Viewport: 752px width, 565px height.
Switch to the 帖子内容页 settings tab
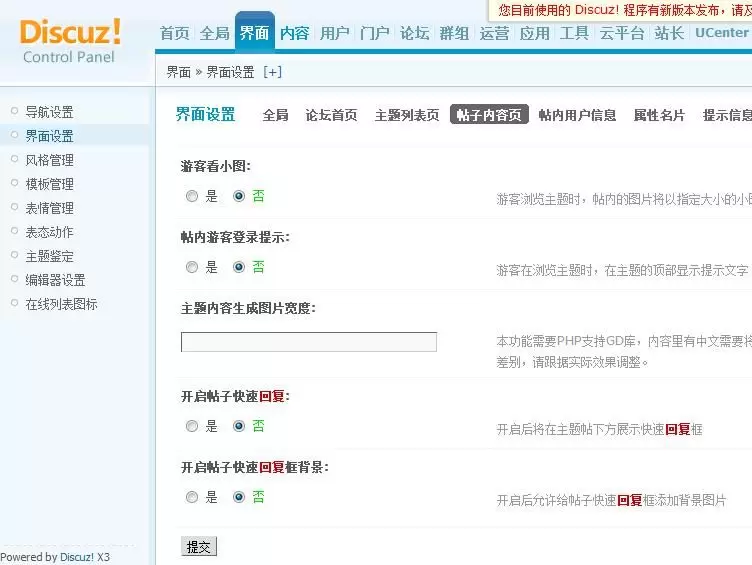(489, 115)
